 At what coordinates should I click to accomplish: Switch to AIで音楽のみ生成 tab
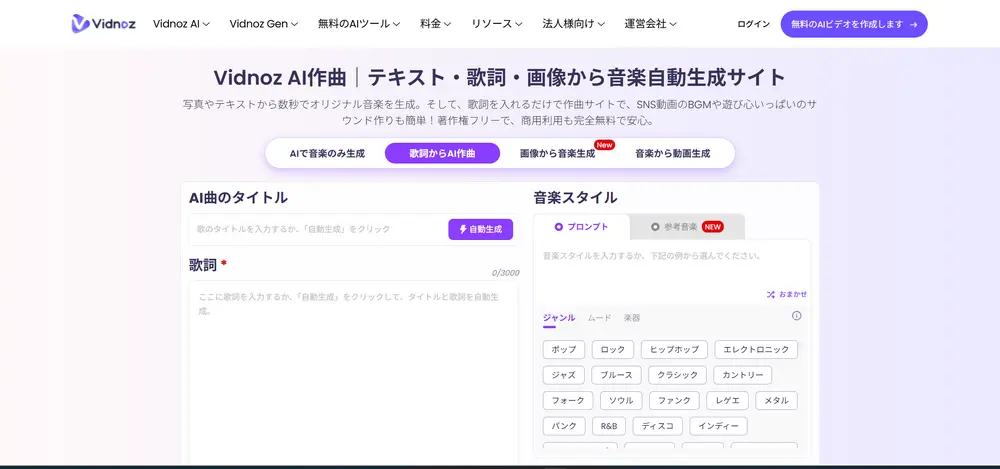(x=327, y=153)
